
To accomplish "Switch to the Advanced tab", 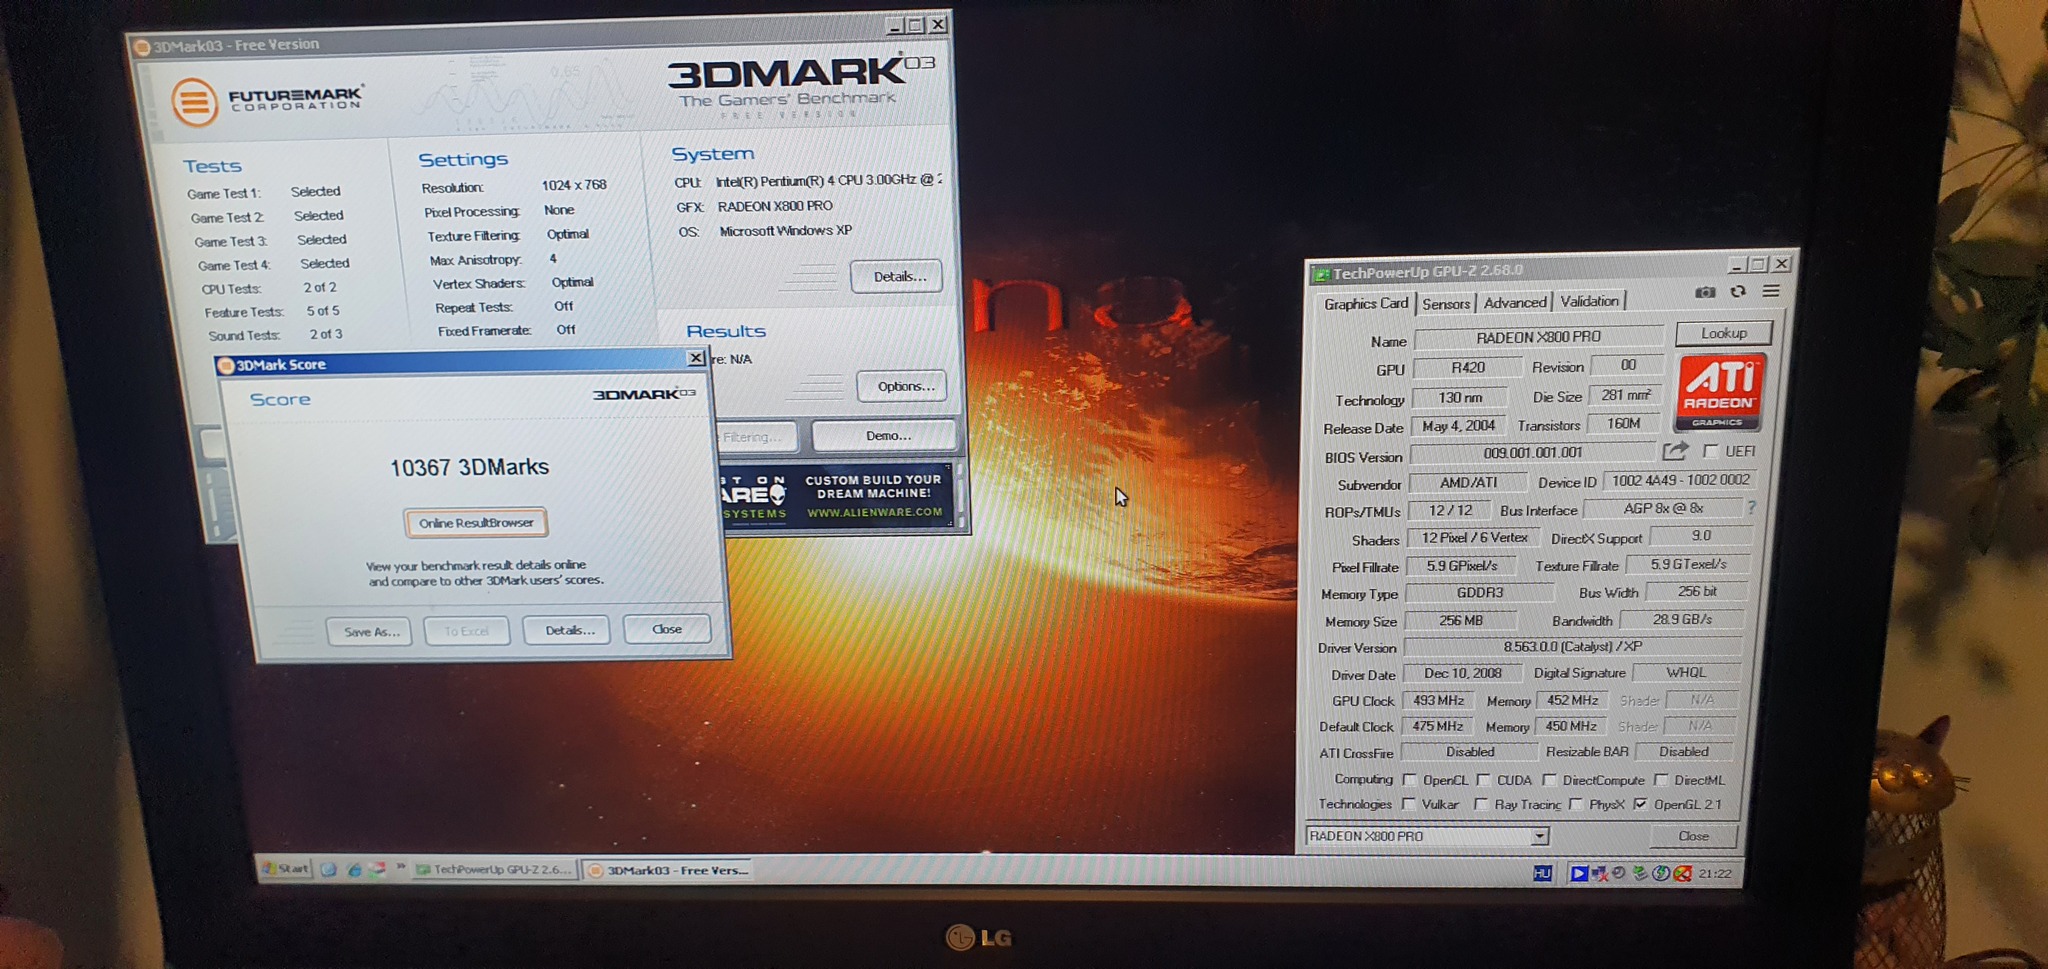I will [x=1515, y=303].
